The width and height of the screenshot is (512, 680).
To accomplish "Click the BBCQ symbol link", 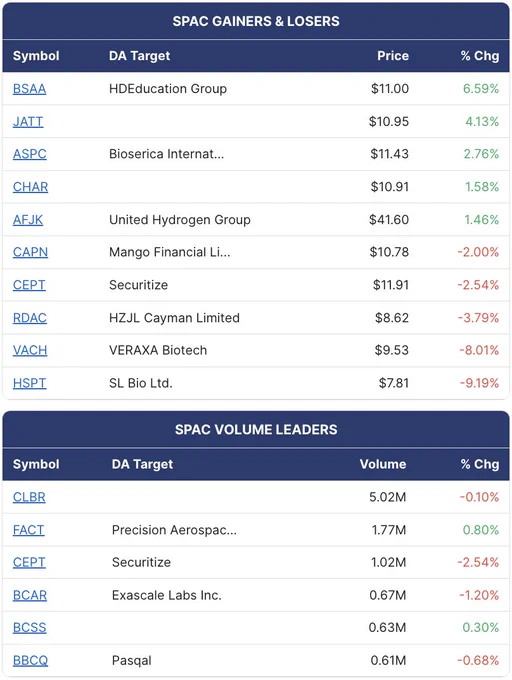I will pos(30,660).
